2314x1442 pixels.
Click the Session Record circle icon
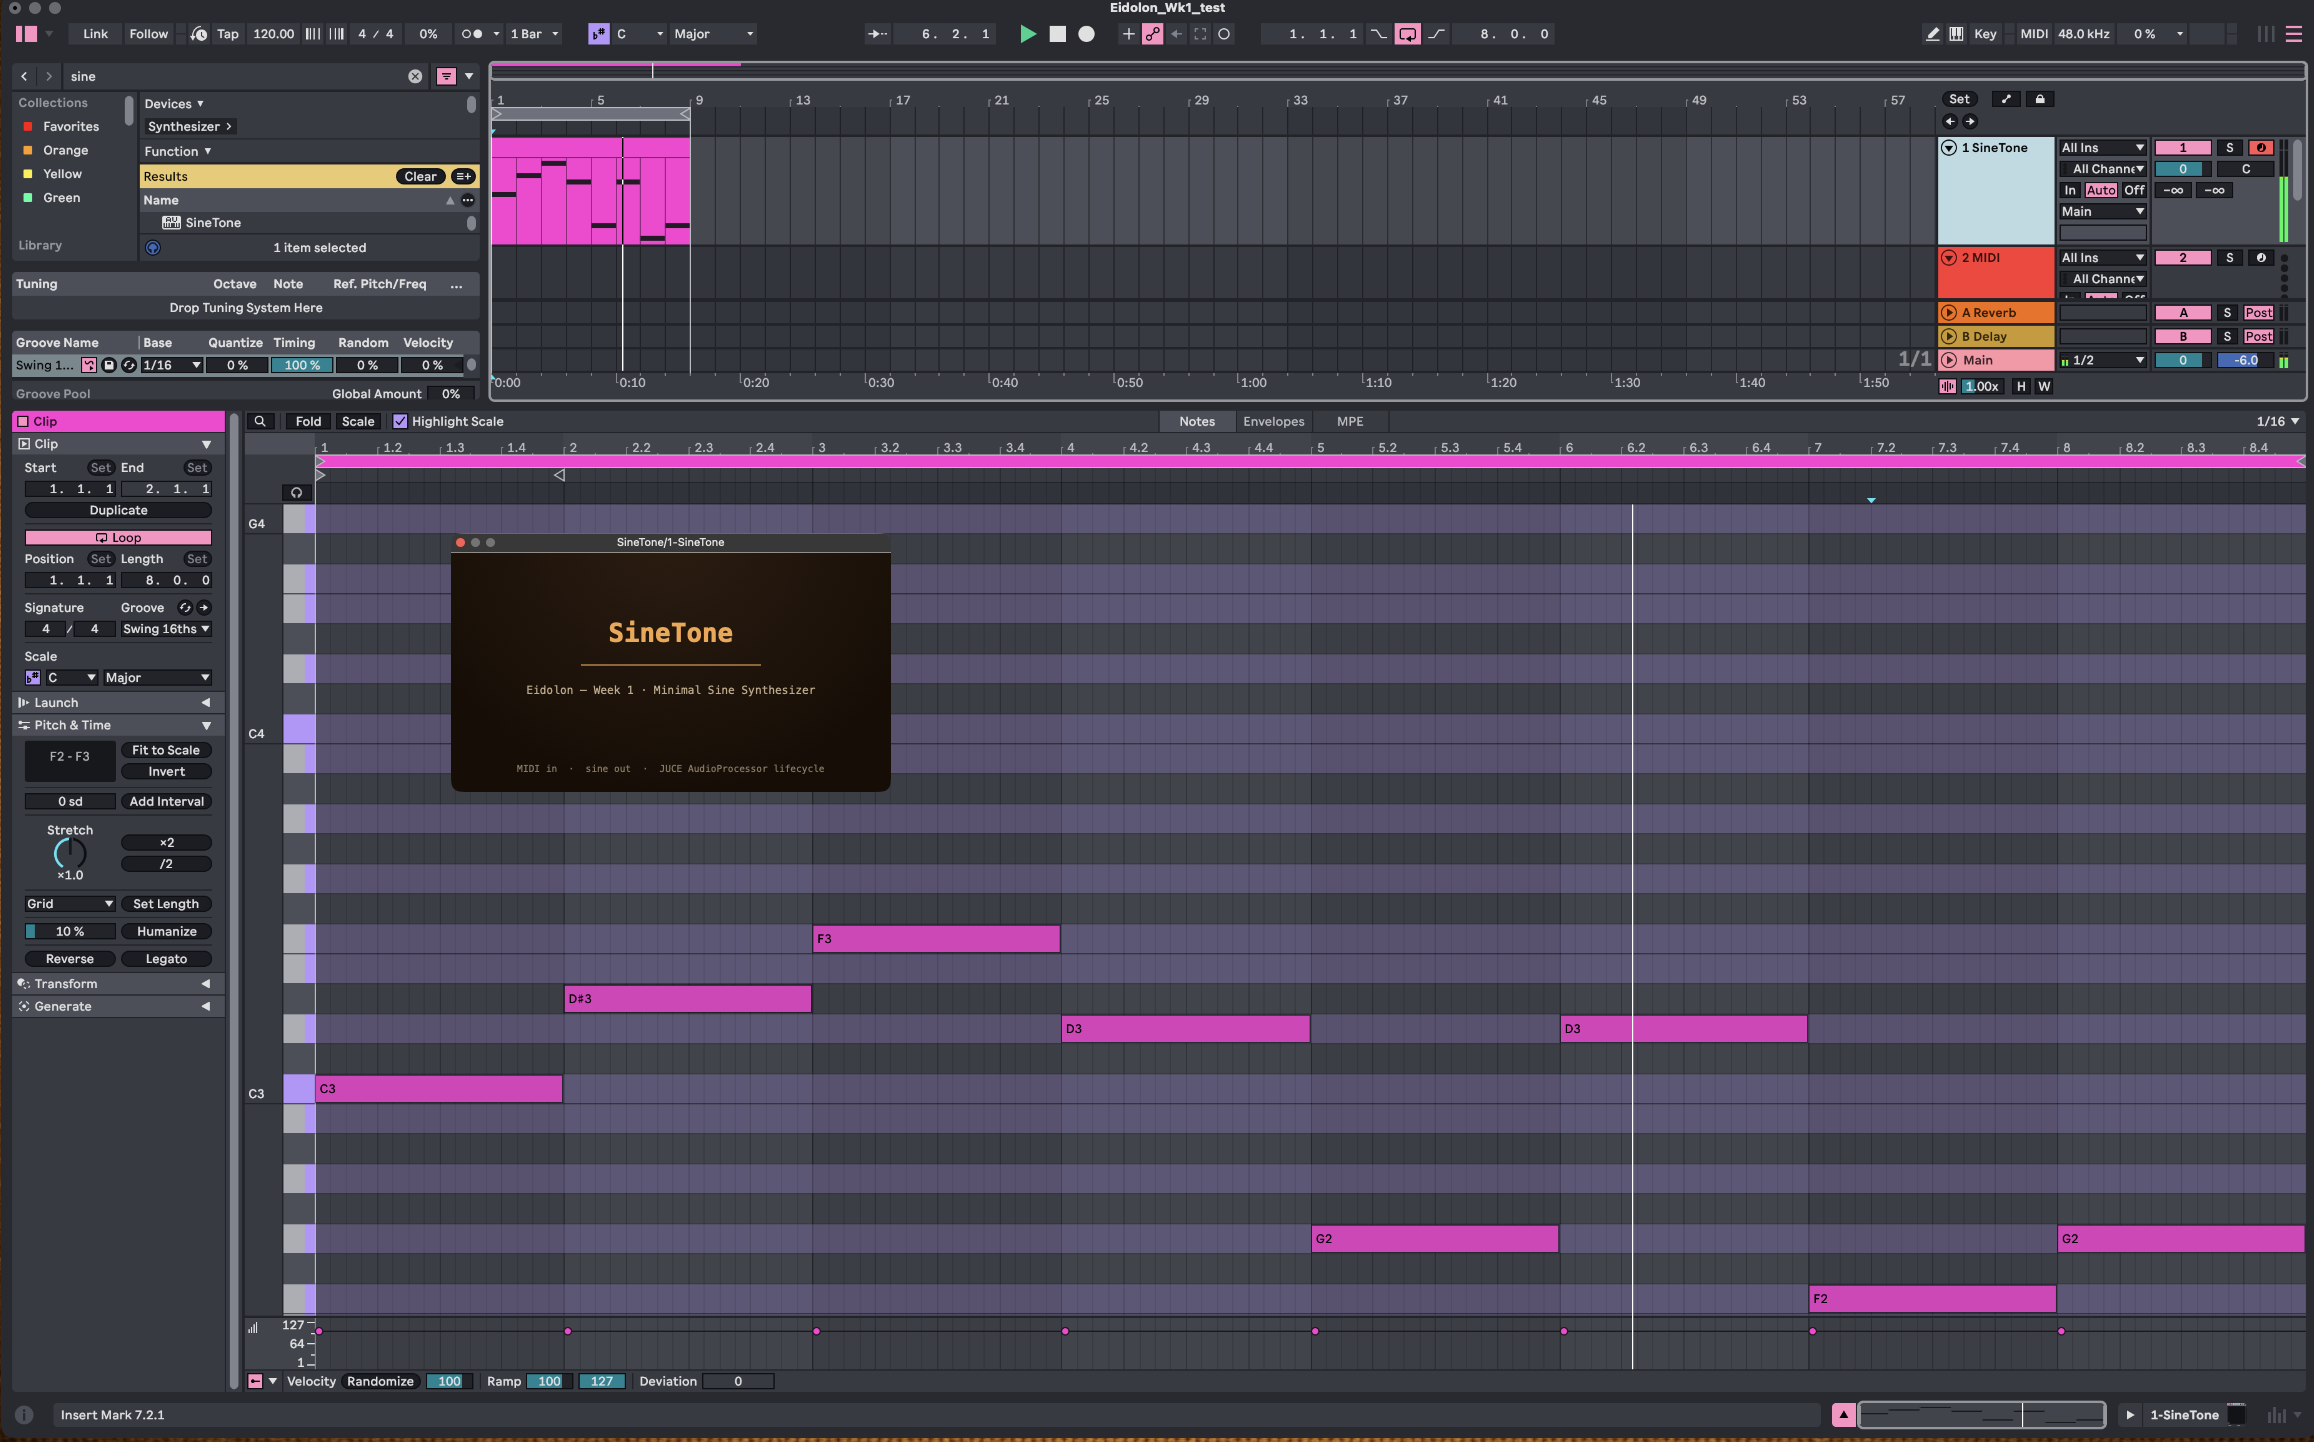1224,34
